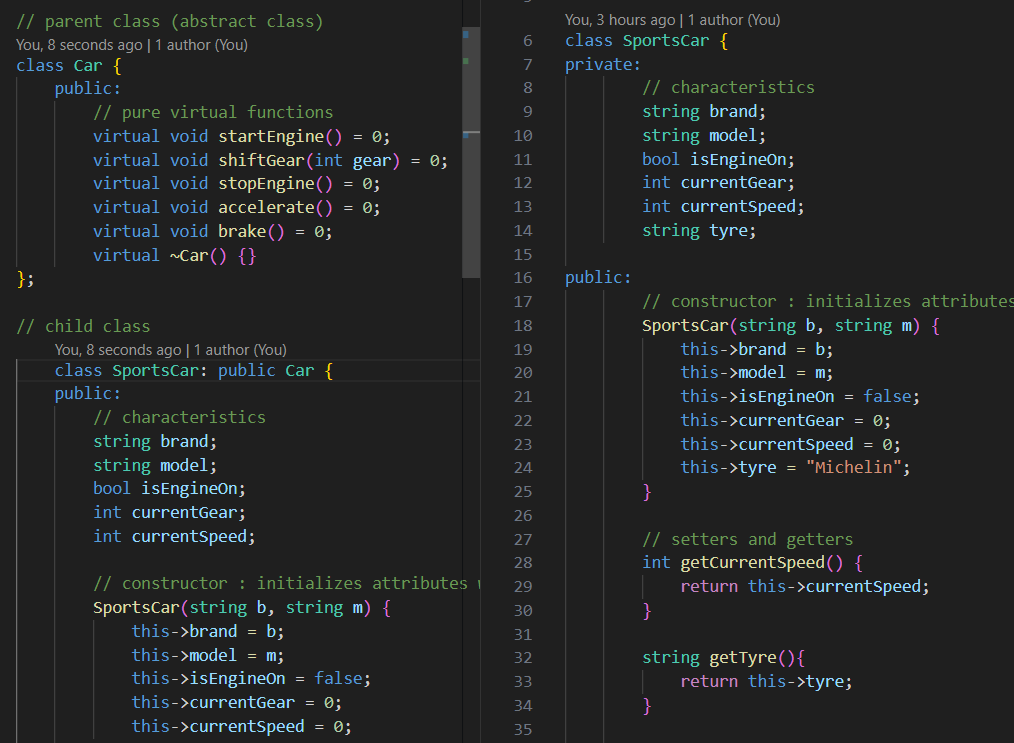Click 'class SportsCar {' on line 6
Viewport: 1014px width, 743px height.
coord(646,41)
